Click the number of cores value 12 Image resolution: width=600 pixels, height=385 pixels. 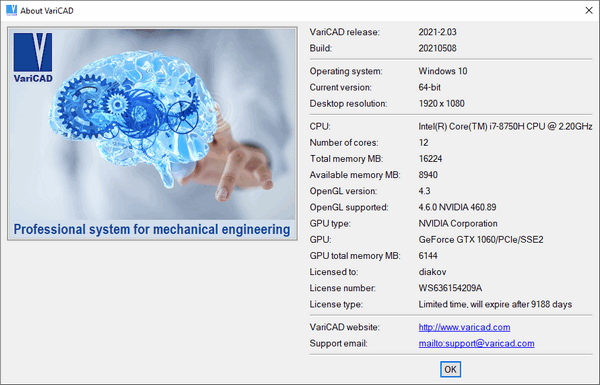(423, 142)
